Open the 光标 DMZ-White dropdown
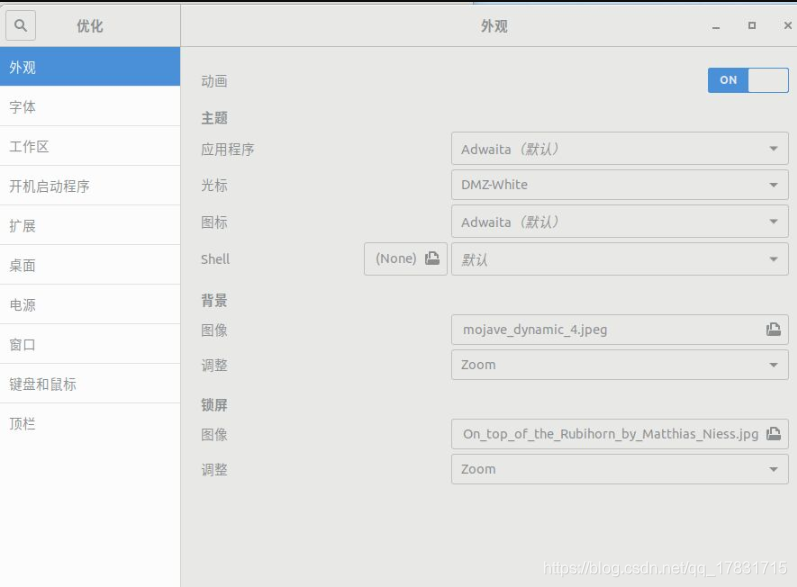This screenshot has width=797, height=587. [x=620, y=184]
